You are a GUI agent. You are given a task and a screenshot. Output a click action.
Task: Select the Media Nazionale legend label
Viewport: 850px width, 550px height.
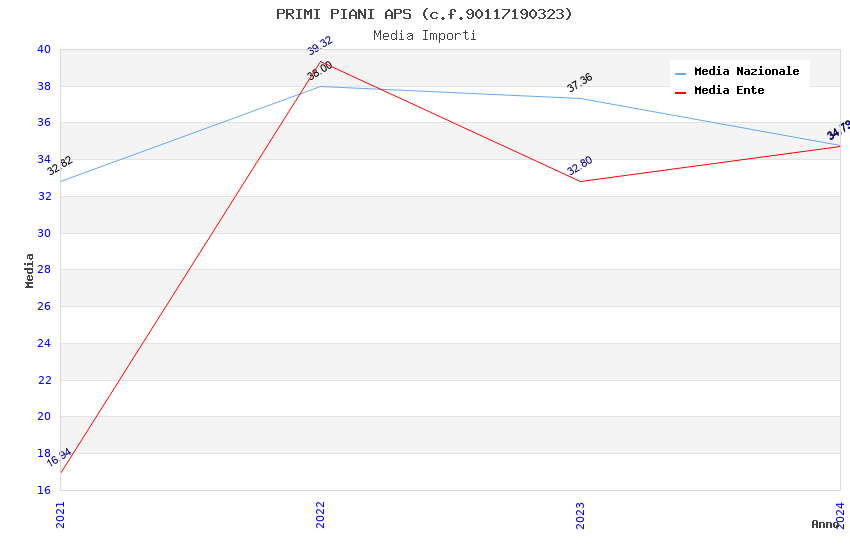(x=746, y=72)
